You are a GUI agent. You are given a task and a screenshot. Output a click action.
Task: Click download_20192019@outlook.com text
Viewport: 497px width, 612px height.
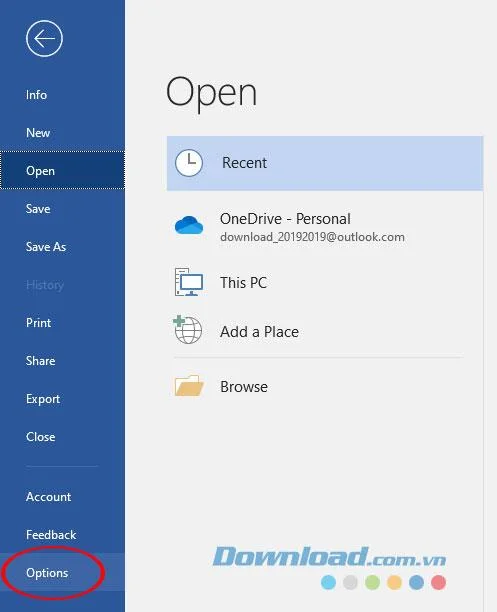(312, 237)
